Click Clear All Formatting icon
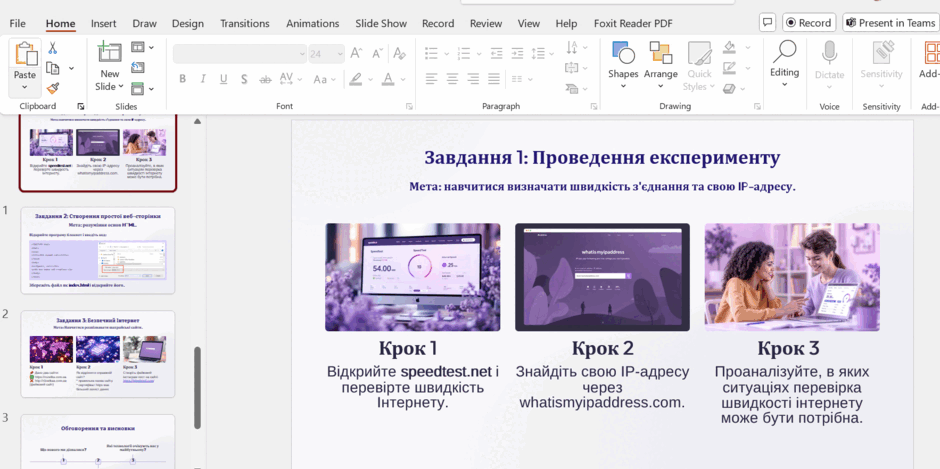Image resolution: width=940 pixels, height=469 pixels. coord(399,54)
